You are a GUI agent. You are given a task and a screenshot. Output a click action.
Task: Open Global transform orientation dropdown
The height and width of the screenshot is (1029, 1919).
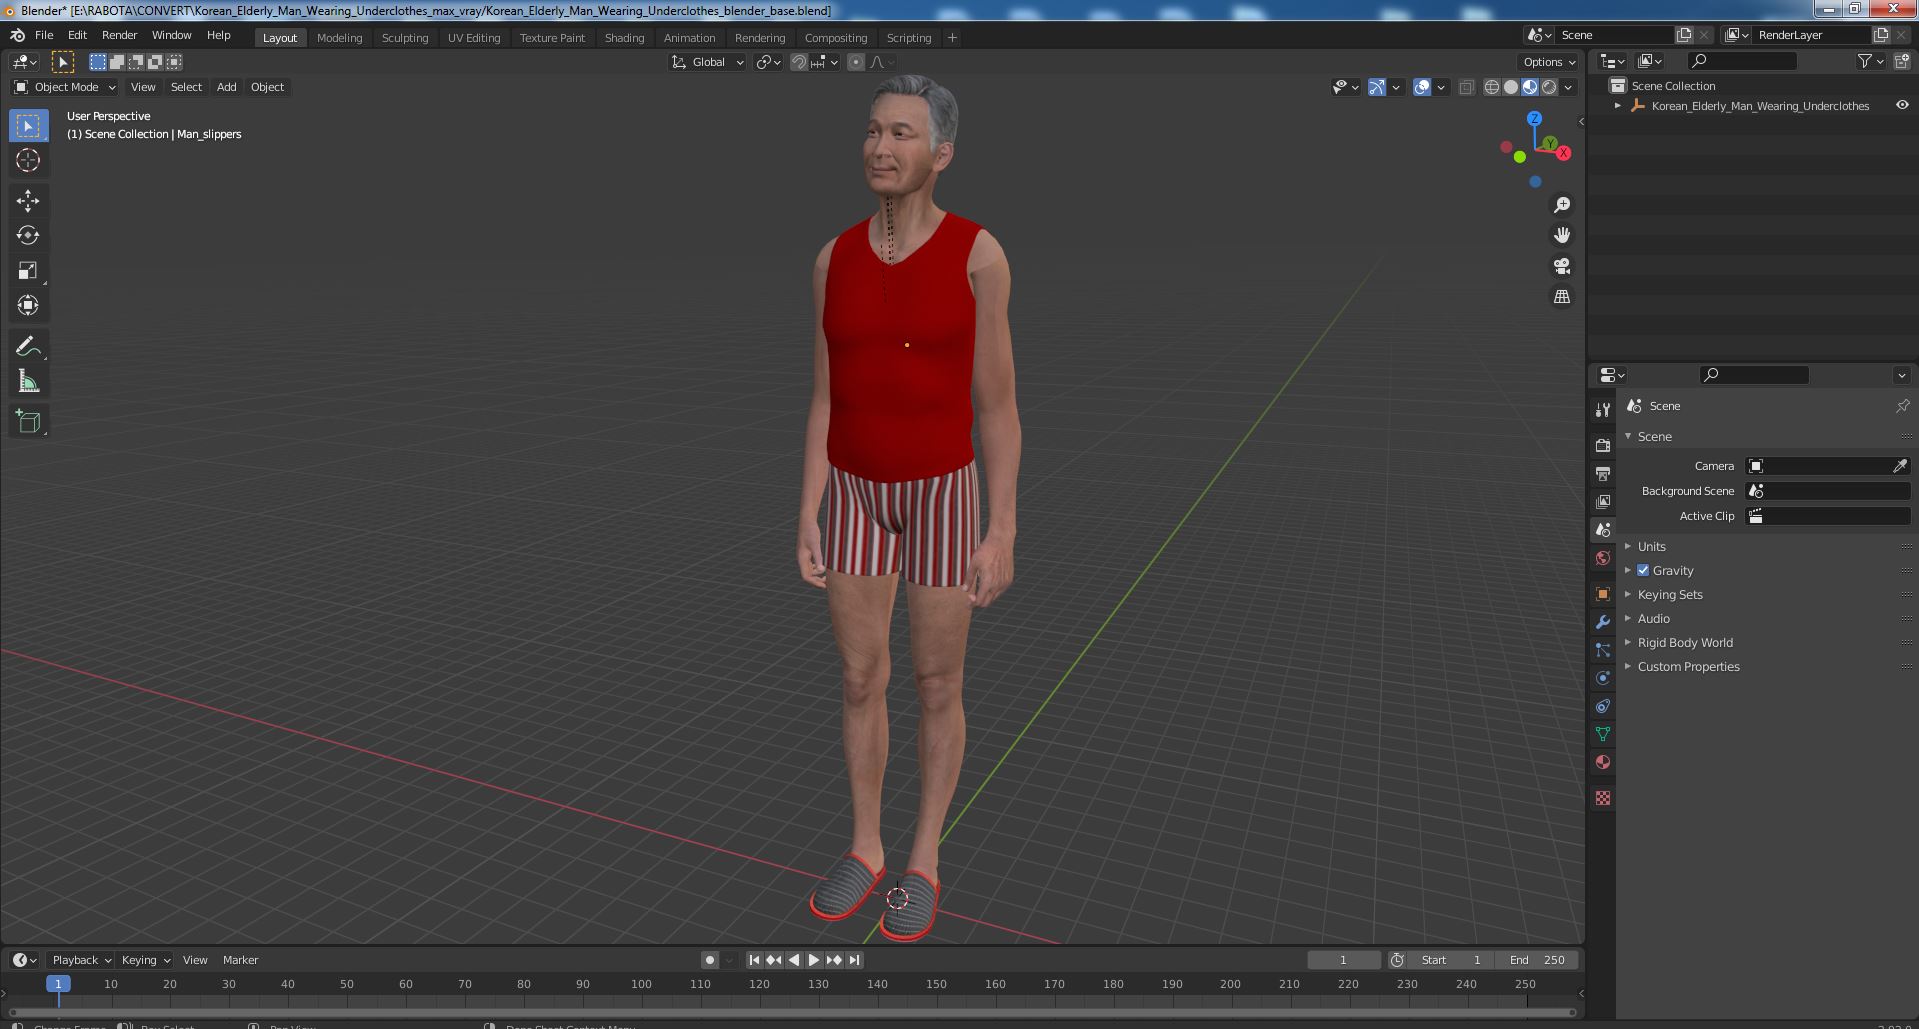coord(708,62)
